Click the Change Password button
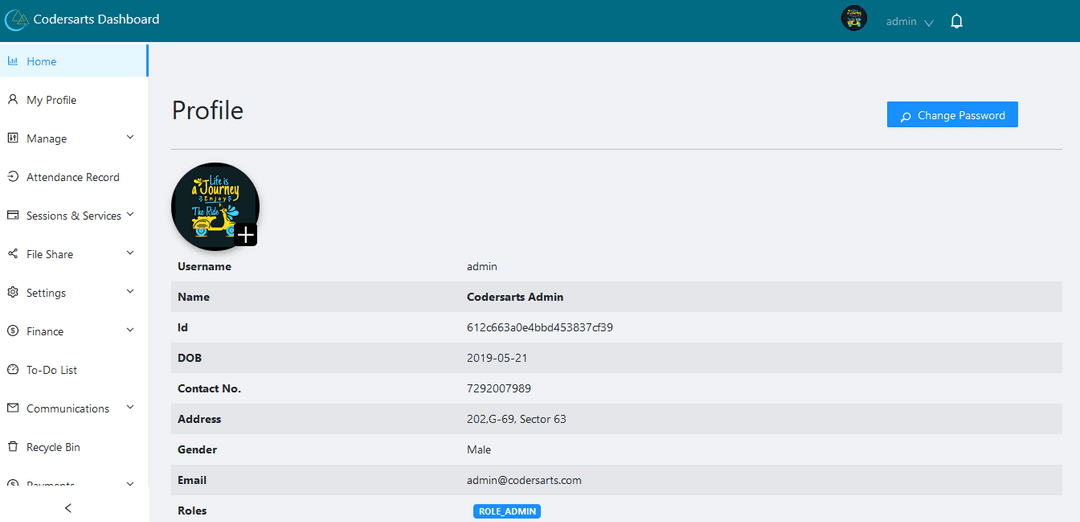 tap(952, 115)
